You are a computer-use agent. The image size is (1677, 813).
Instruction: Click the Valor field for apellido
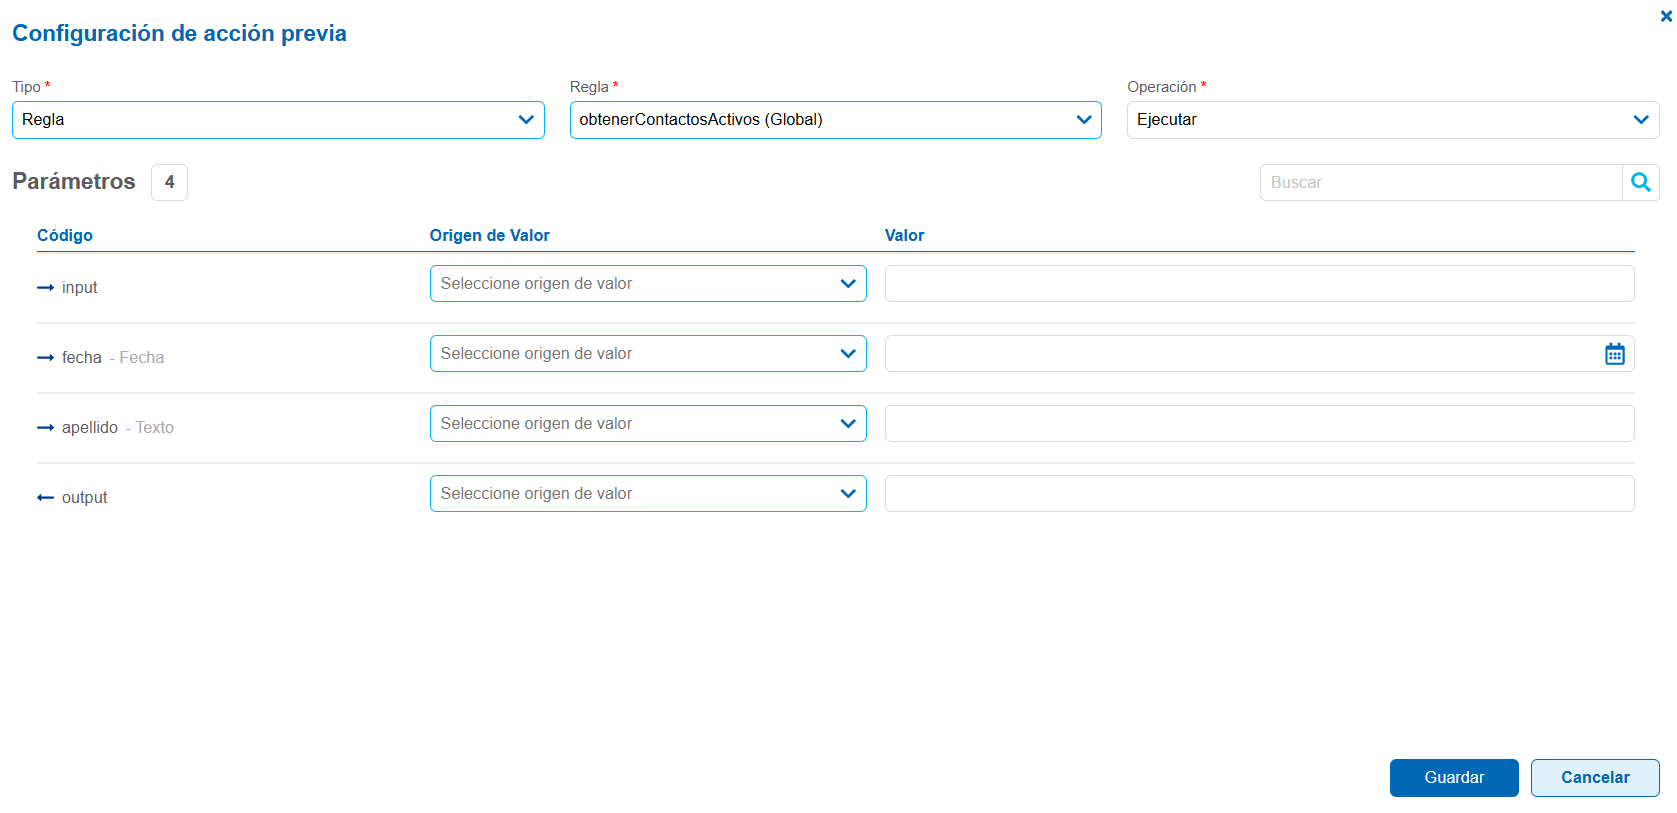point(1259,424)
